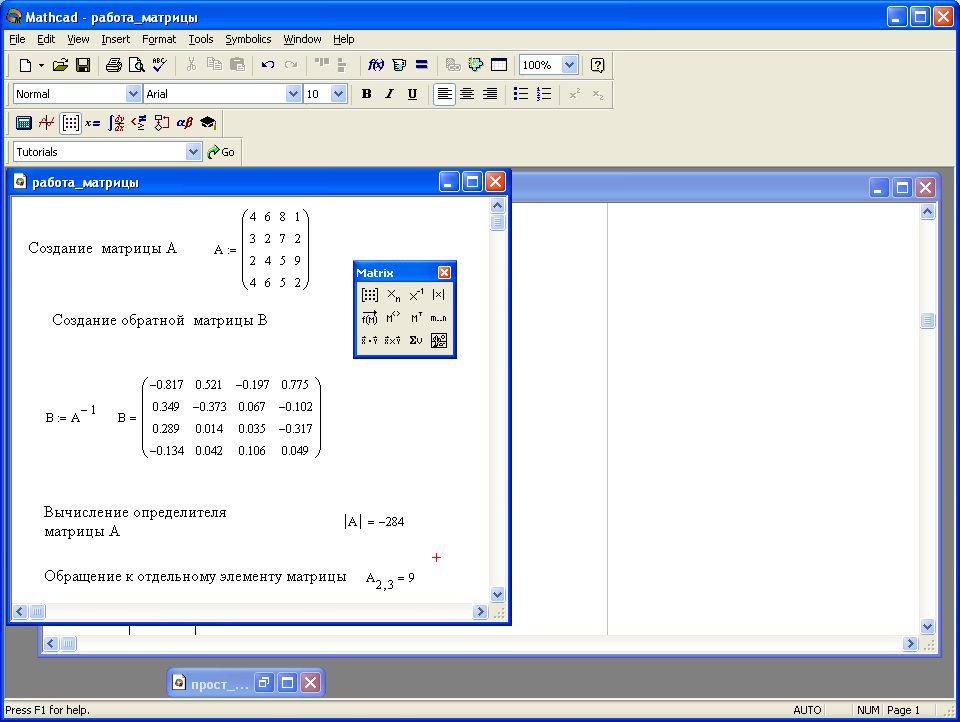Open Symbolic Keyword toolbar graduation cap

(208, 123)
